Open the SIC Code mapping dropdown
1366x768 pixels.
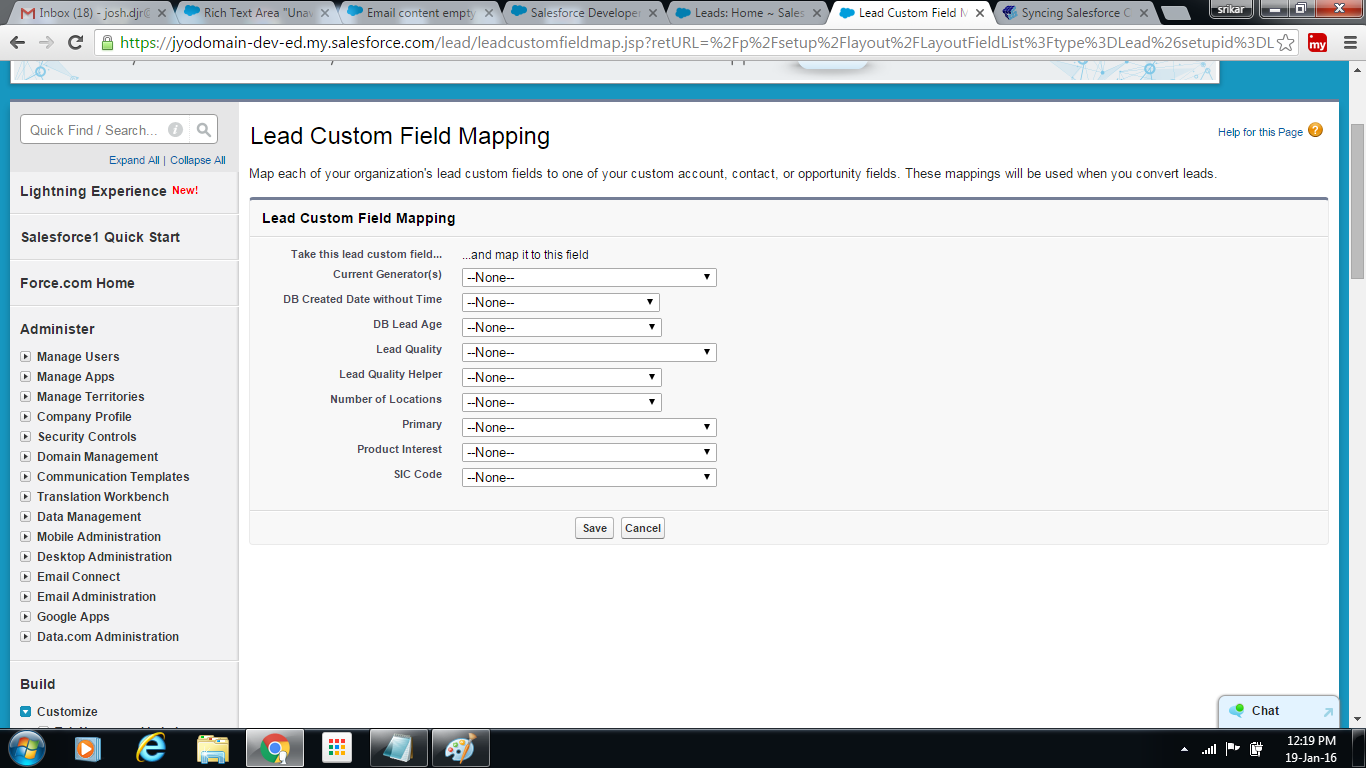click(589, 477)
